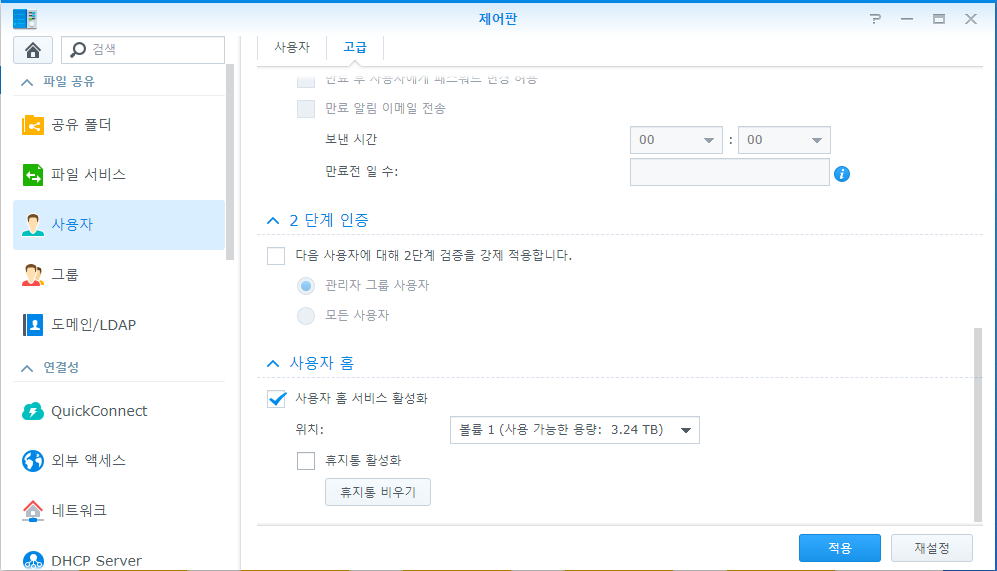The height and width of the screenshot is (571, 997).
Task: Open 파일 서비스 in the sidebar
Action: (x=119, y=175)
